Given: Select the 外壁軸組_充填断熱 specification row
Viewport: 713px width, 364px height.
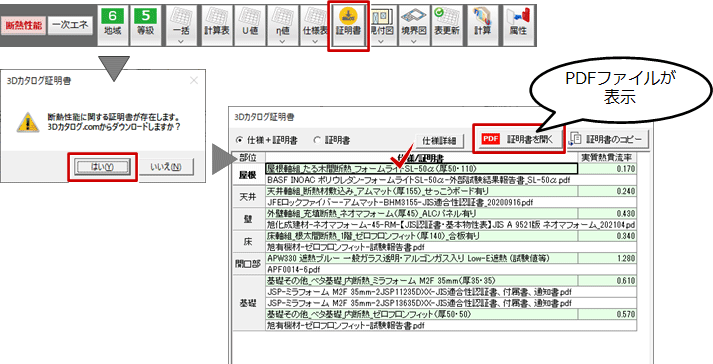Looking at the screenshot, I should click(x=422, y=213).
